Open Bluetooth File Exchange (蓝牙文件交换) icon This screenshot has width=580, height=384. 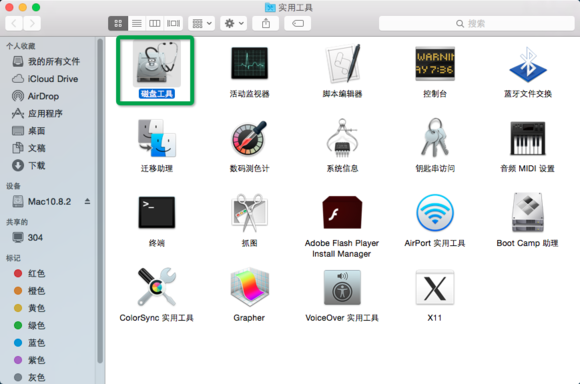click(528, 64)
